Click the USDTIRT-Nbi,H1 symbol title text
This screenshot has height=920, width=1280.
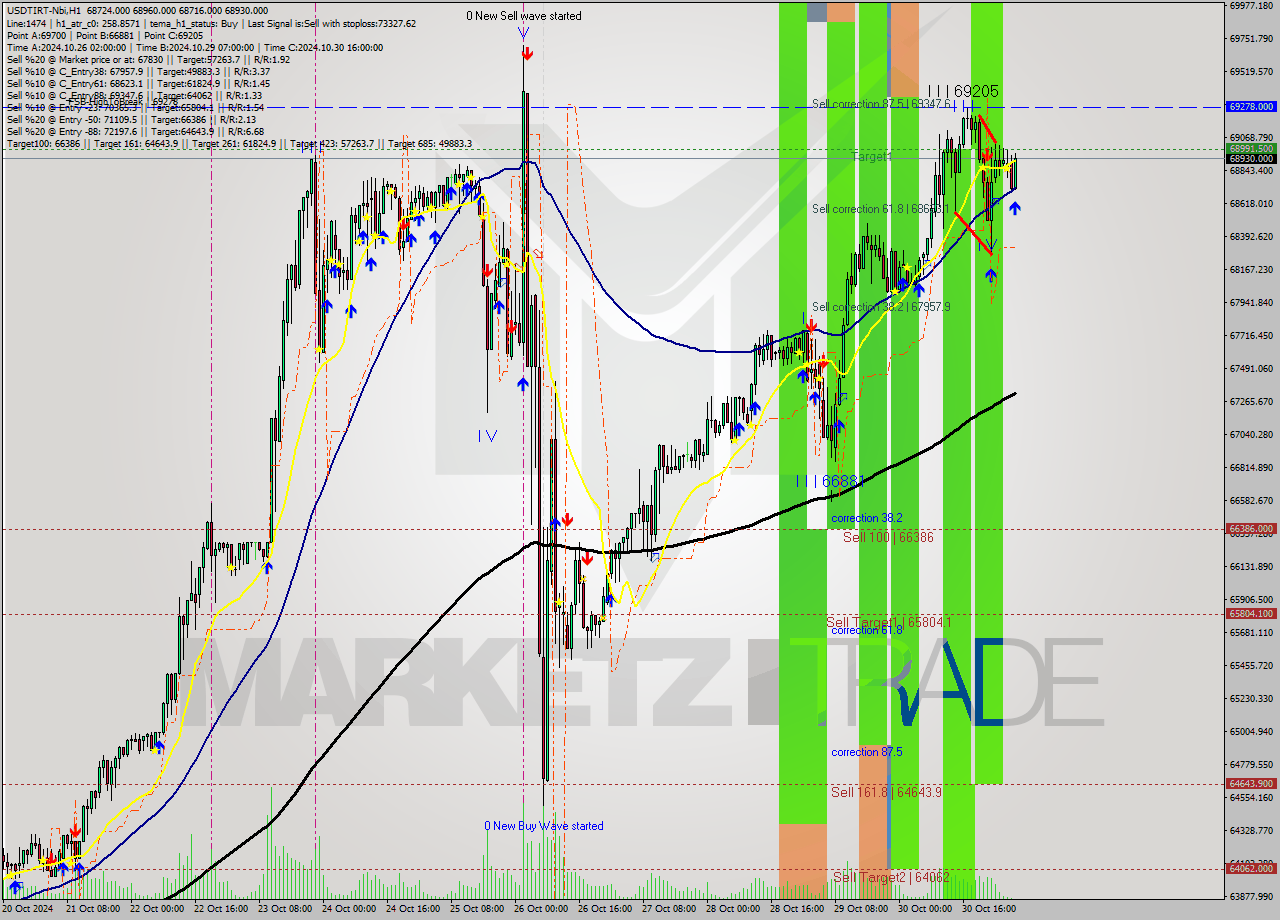43,11
